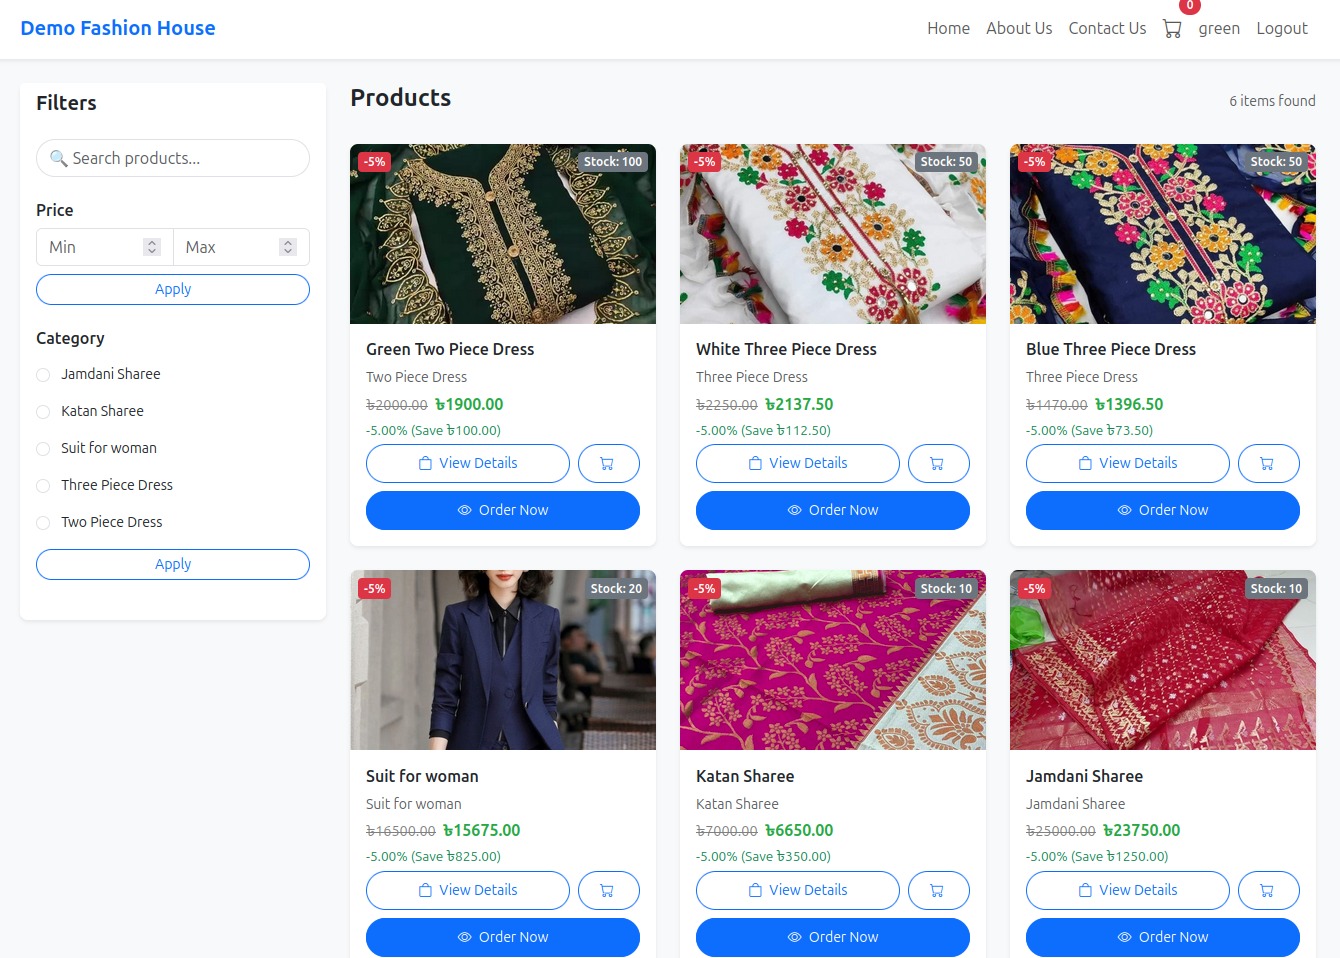
Task: Click Order Now on Blue Three Piece Dress
Action: click(x=1162, y=510)
